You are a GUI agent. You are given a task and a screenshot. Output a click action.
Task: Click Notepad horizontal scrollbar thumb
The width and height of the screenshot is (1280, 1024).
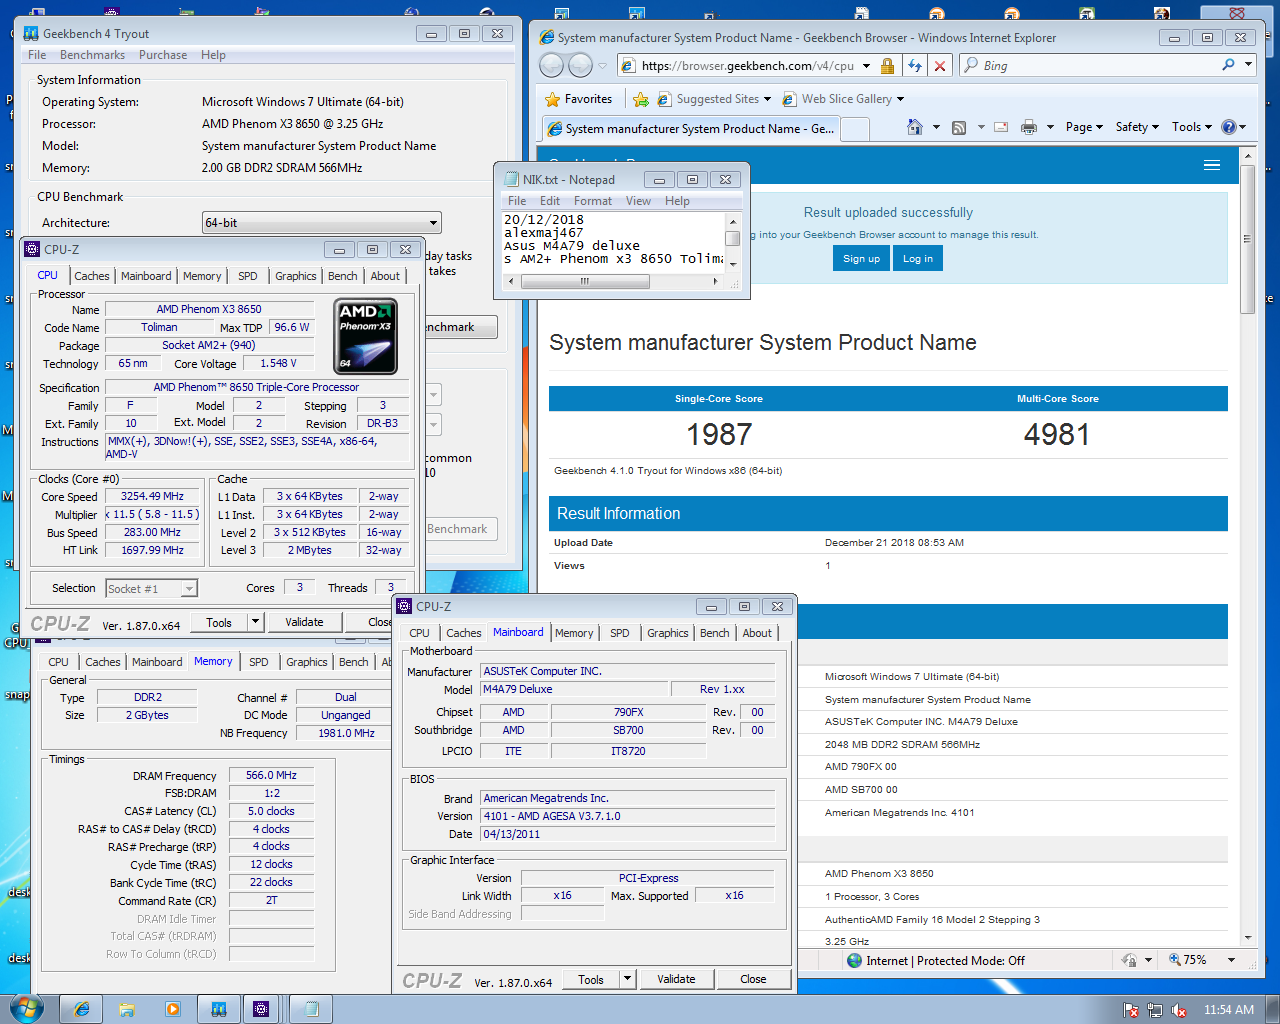pyautogui.click(x=585, y=282)
